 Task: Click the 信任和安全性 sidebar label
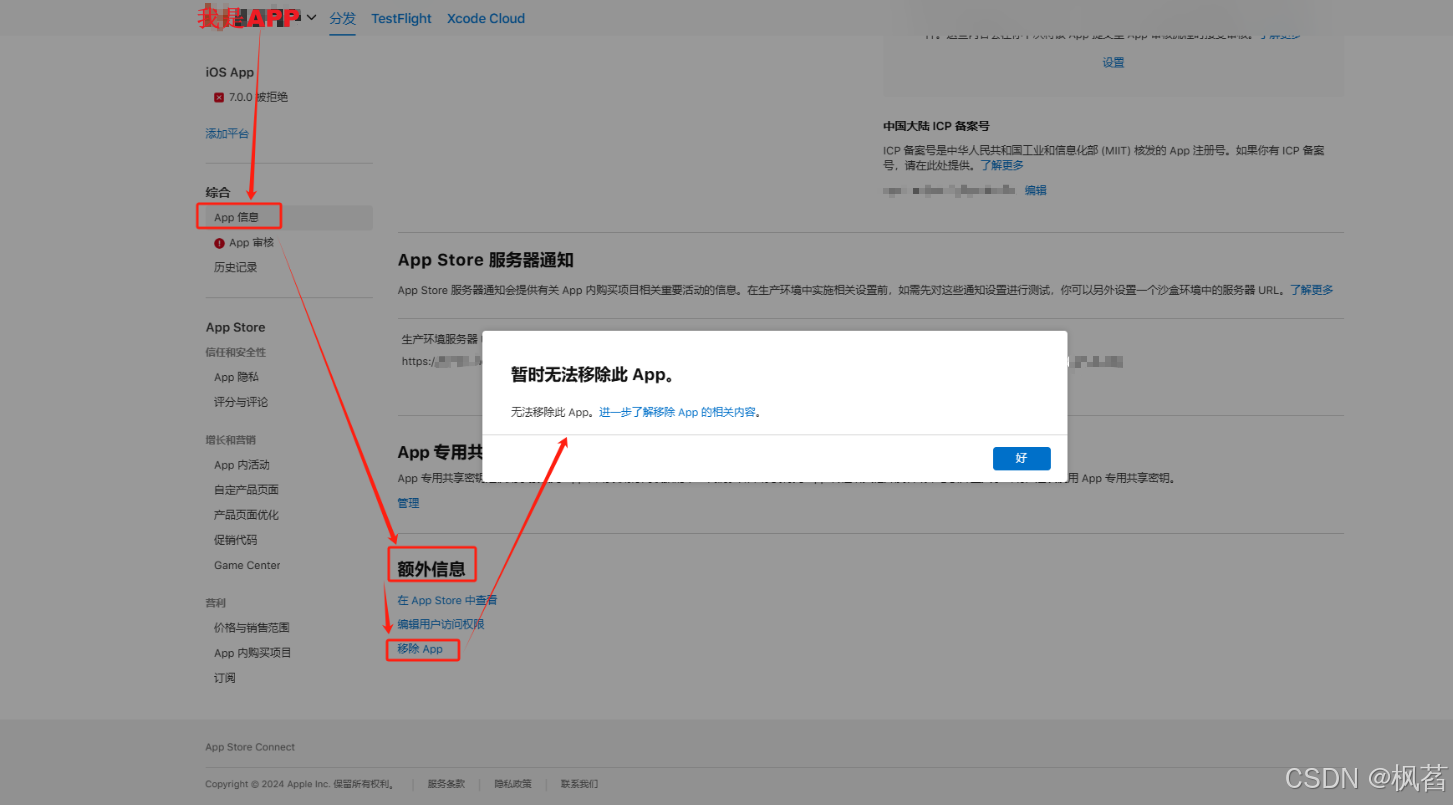(x=236, y=352)
